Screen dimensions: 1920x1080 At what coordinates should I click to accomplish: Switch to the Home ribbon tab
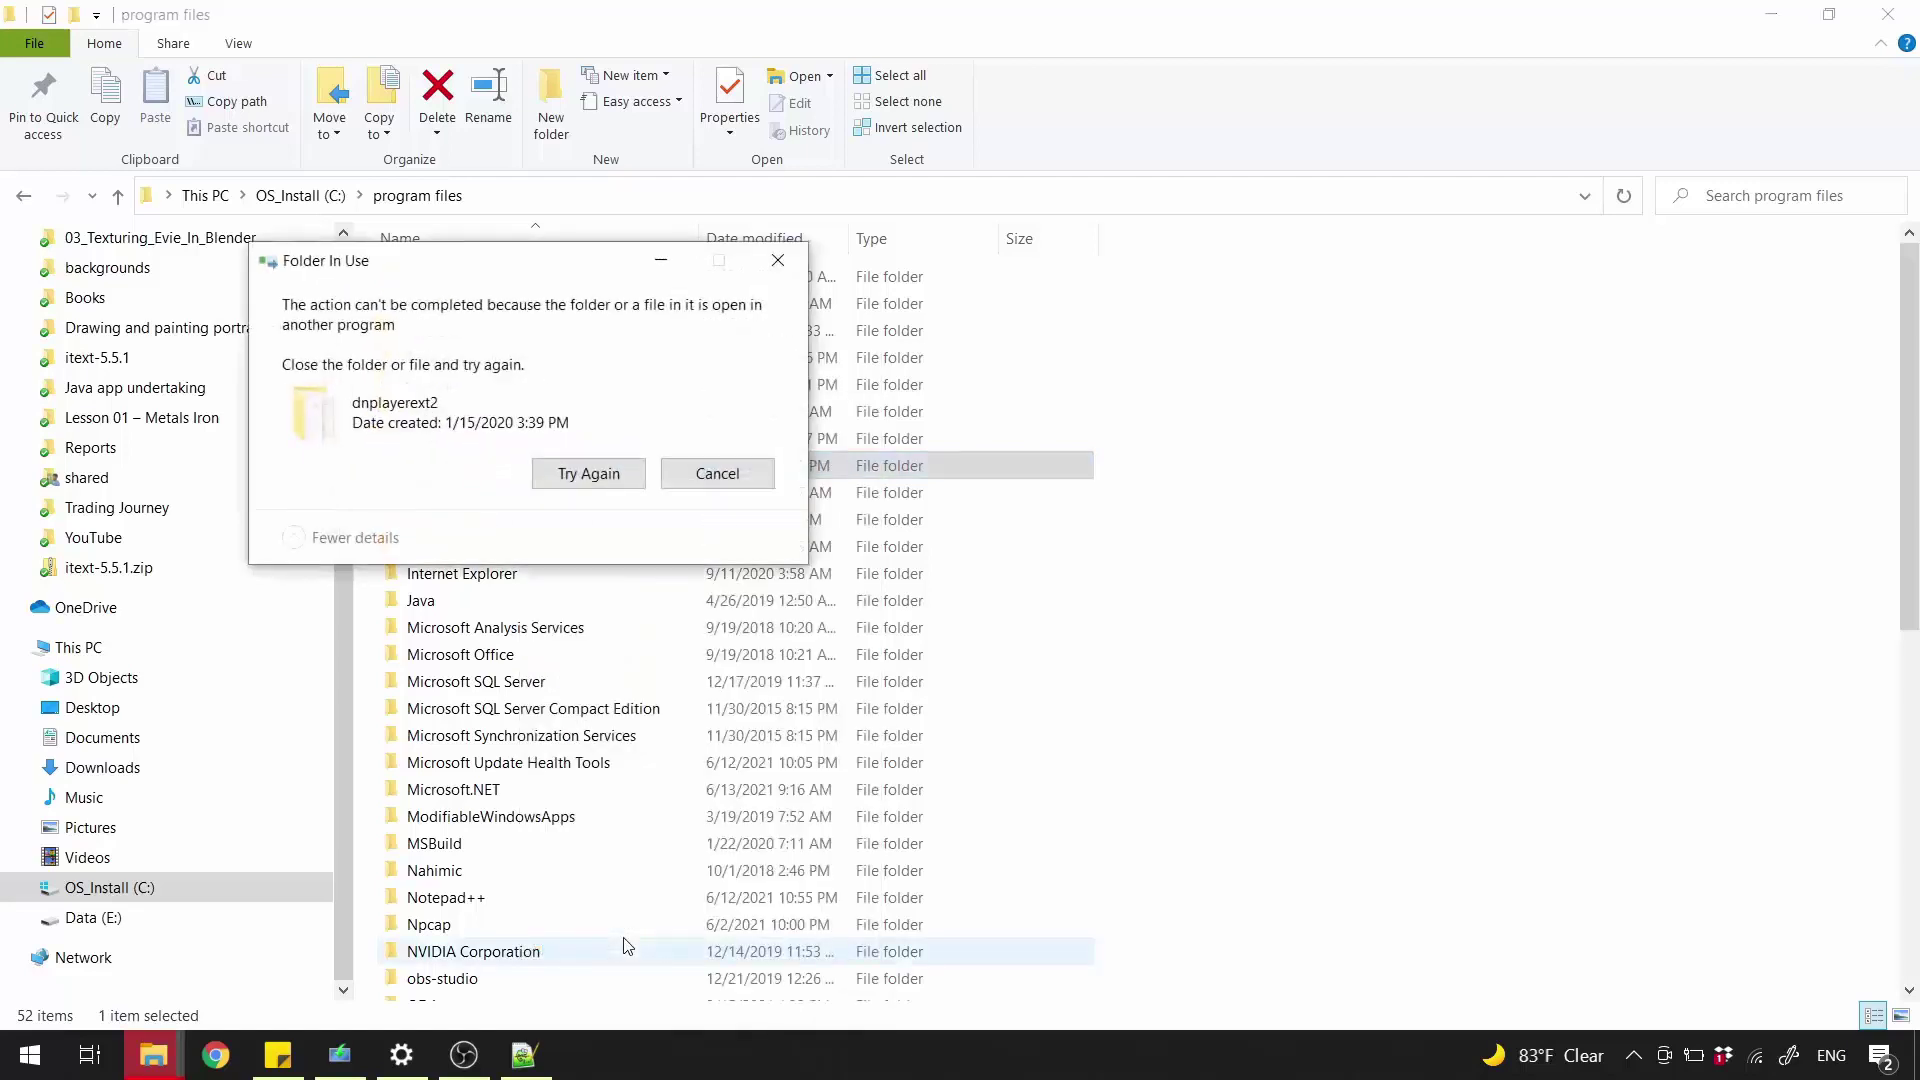click(x=104, y=43)
